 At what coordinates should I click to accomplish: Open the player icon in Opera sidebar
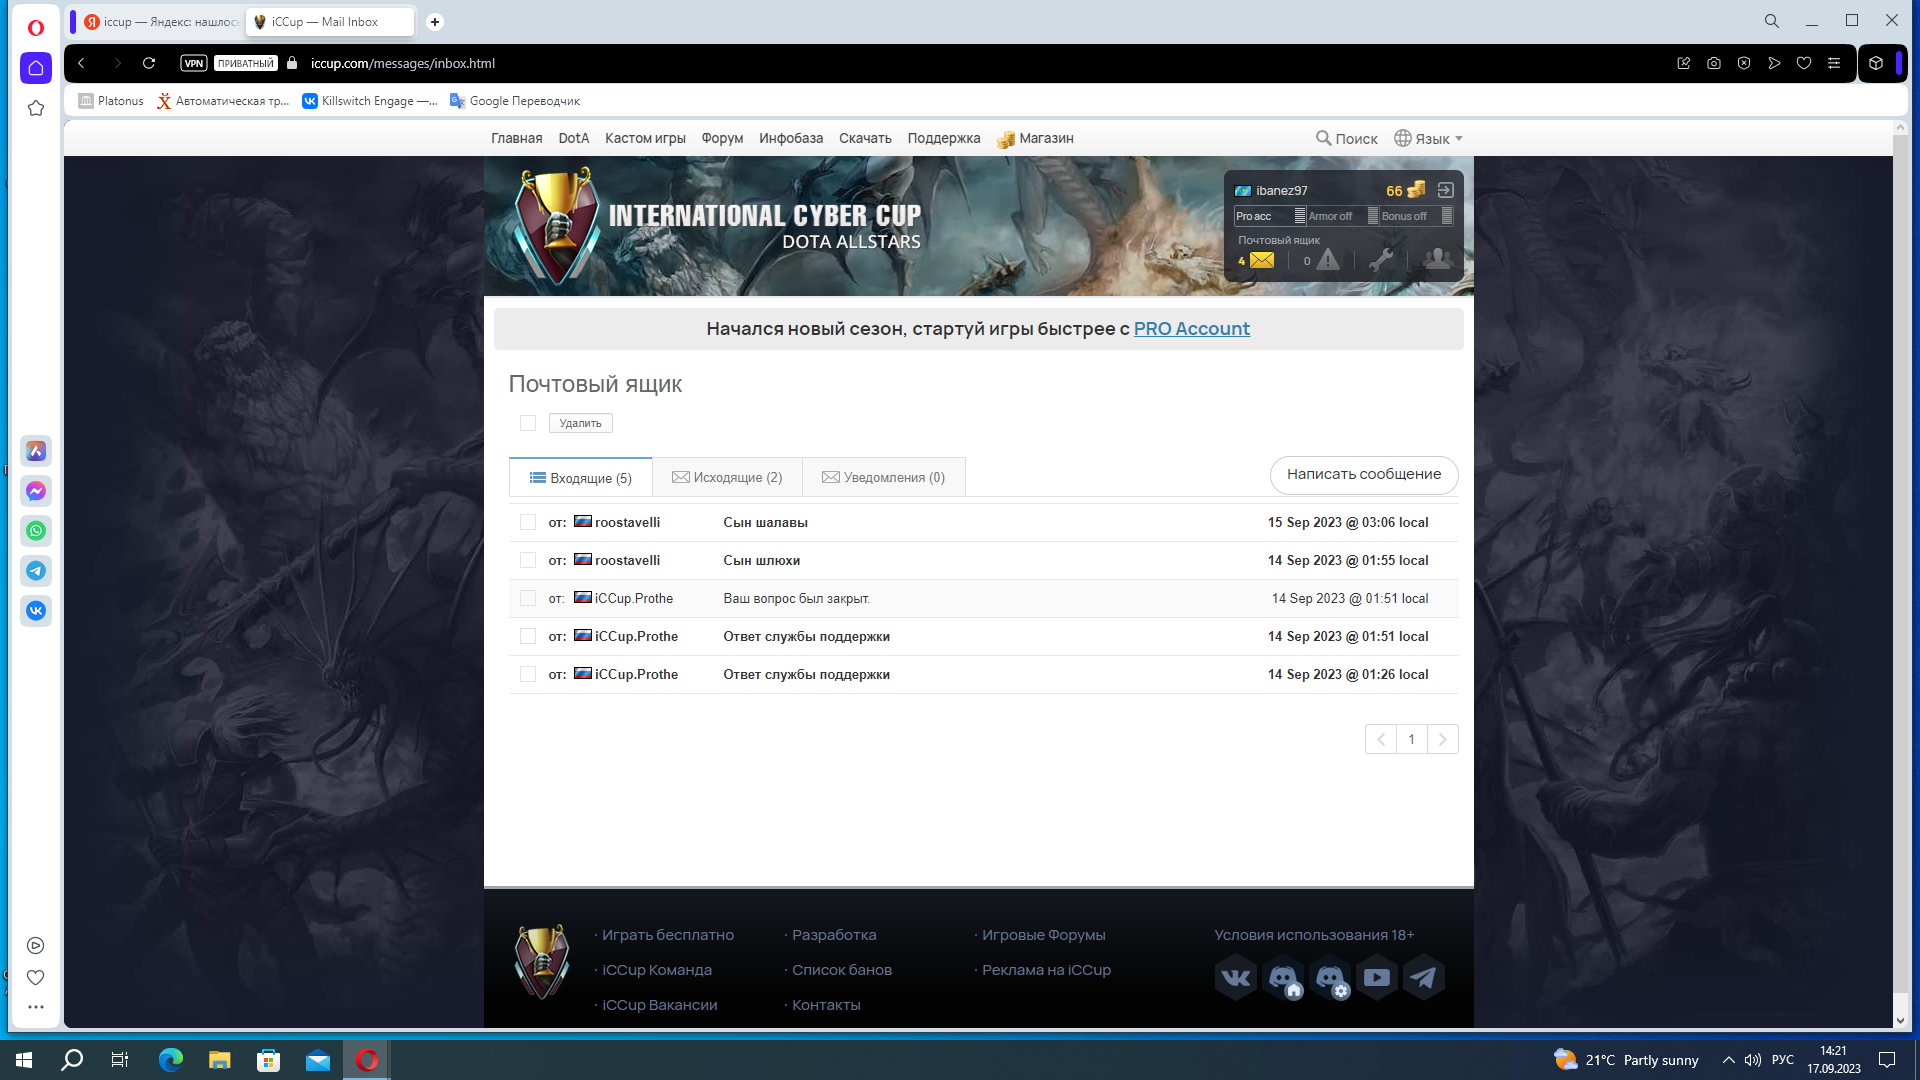tap(36, 945)
